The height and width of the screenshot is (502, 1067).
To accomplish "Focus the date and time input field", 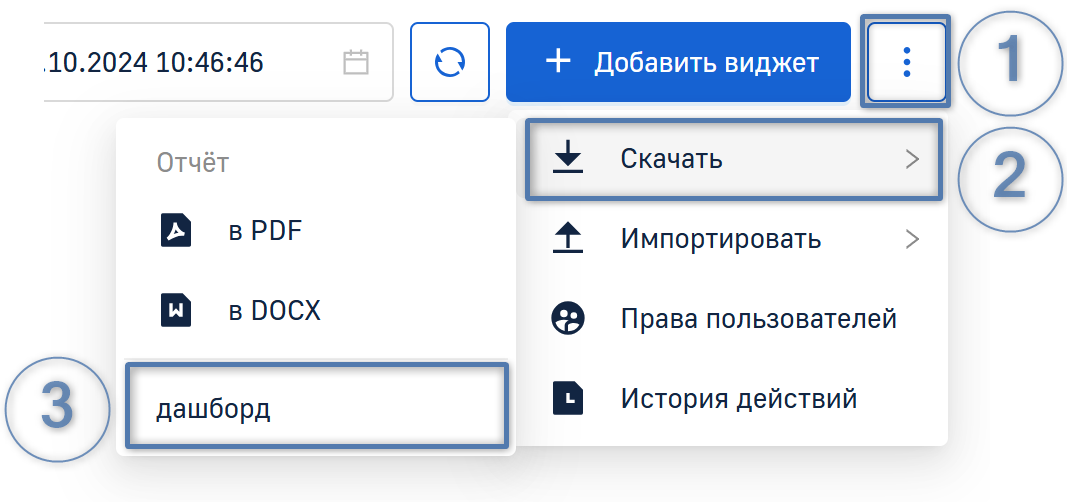I will tap(180, 63).
